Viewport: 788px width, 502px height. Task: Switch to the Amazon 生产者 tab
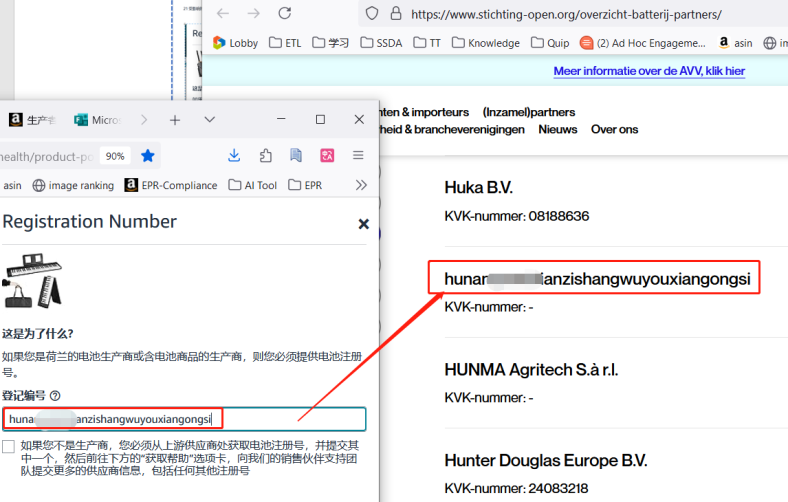(x=33, y=120)
